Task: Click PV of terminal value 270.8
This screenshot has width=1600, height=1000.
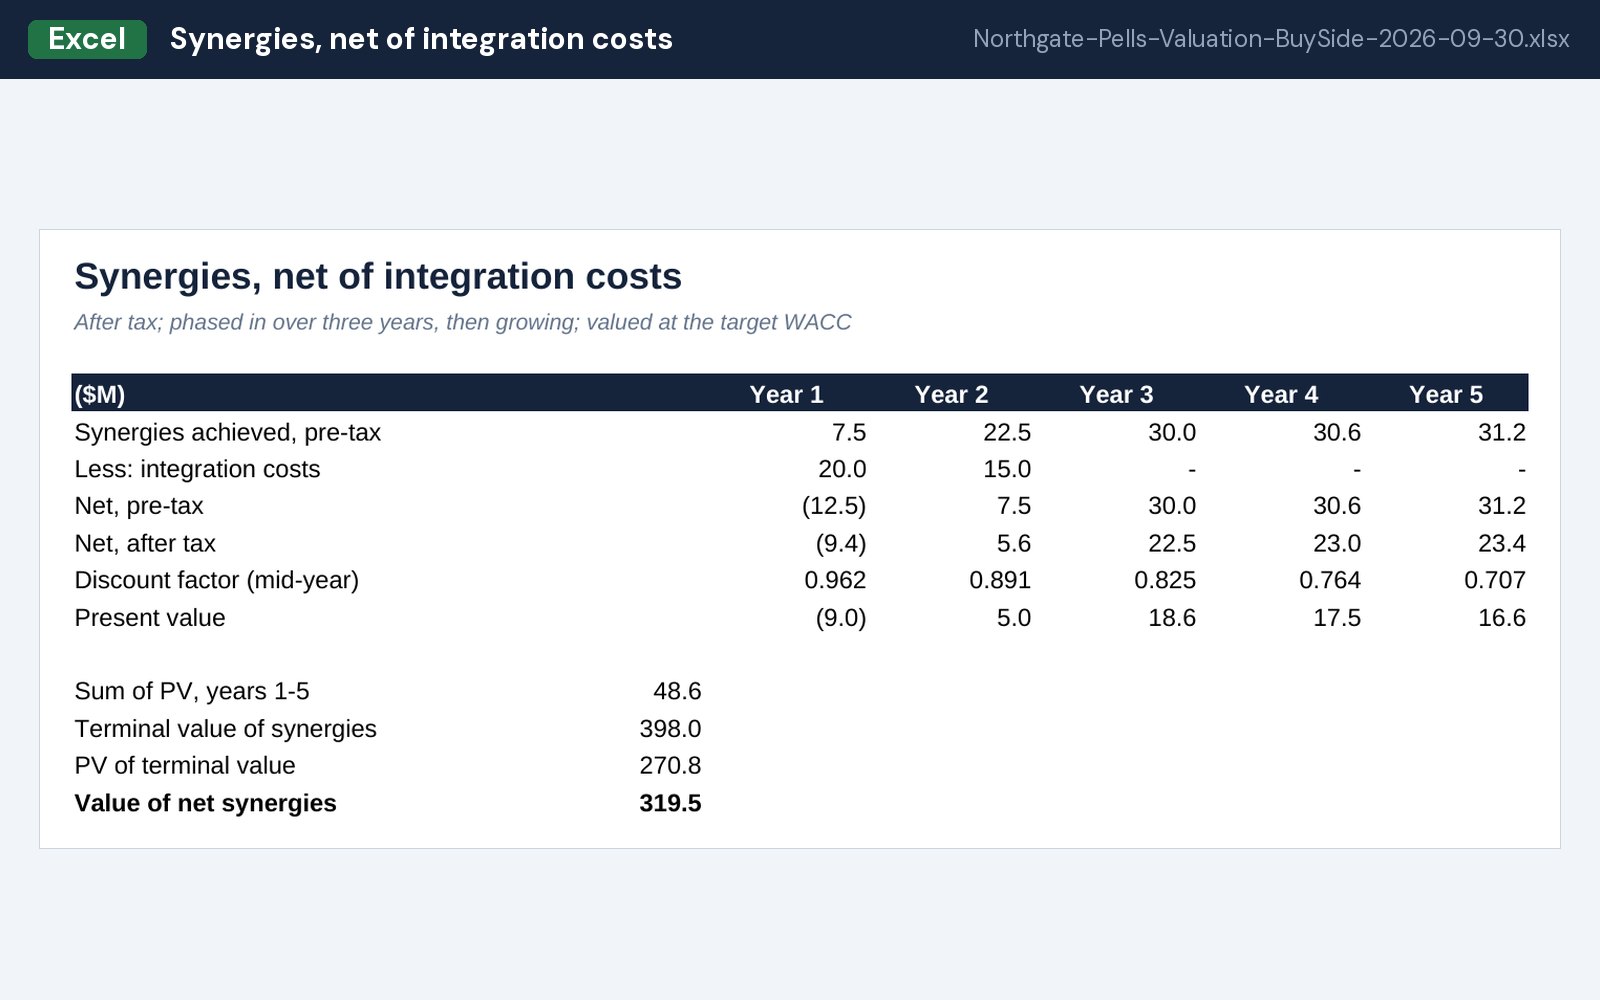Action: point(670,766)
